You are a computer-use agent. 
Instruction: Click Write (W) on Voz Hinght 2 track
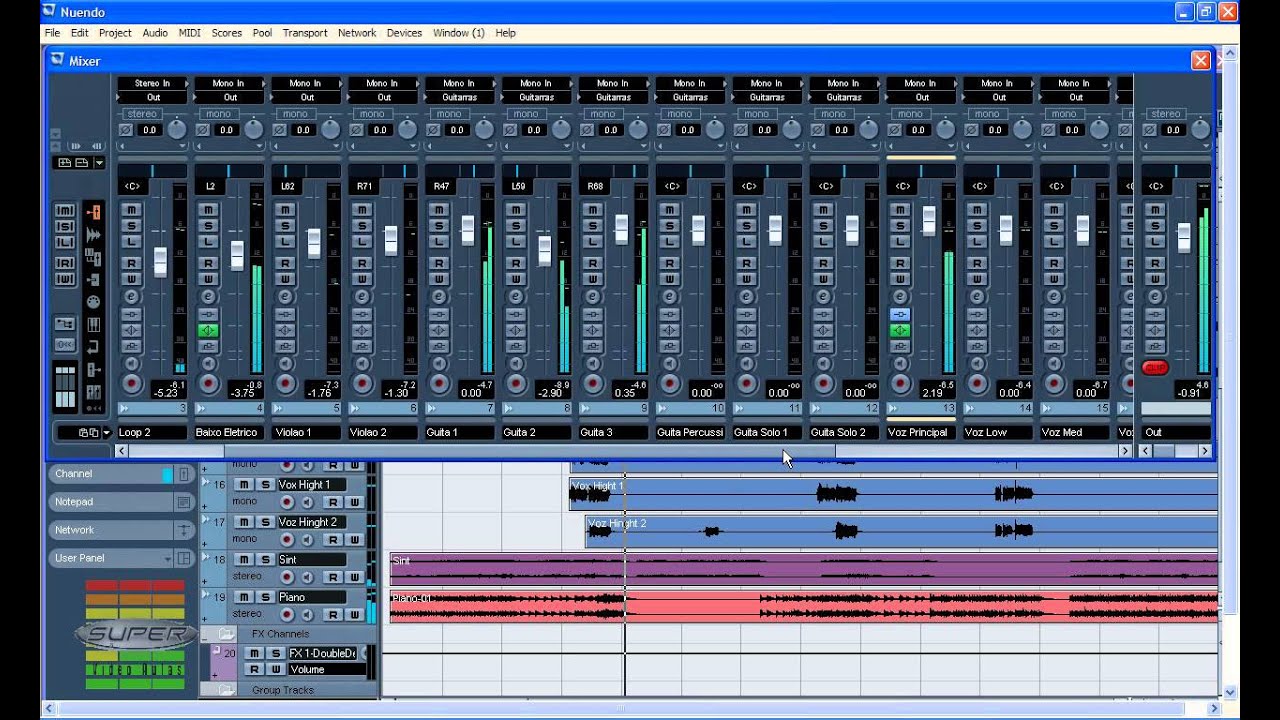coord(354,540)
